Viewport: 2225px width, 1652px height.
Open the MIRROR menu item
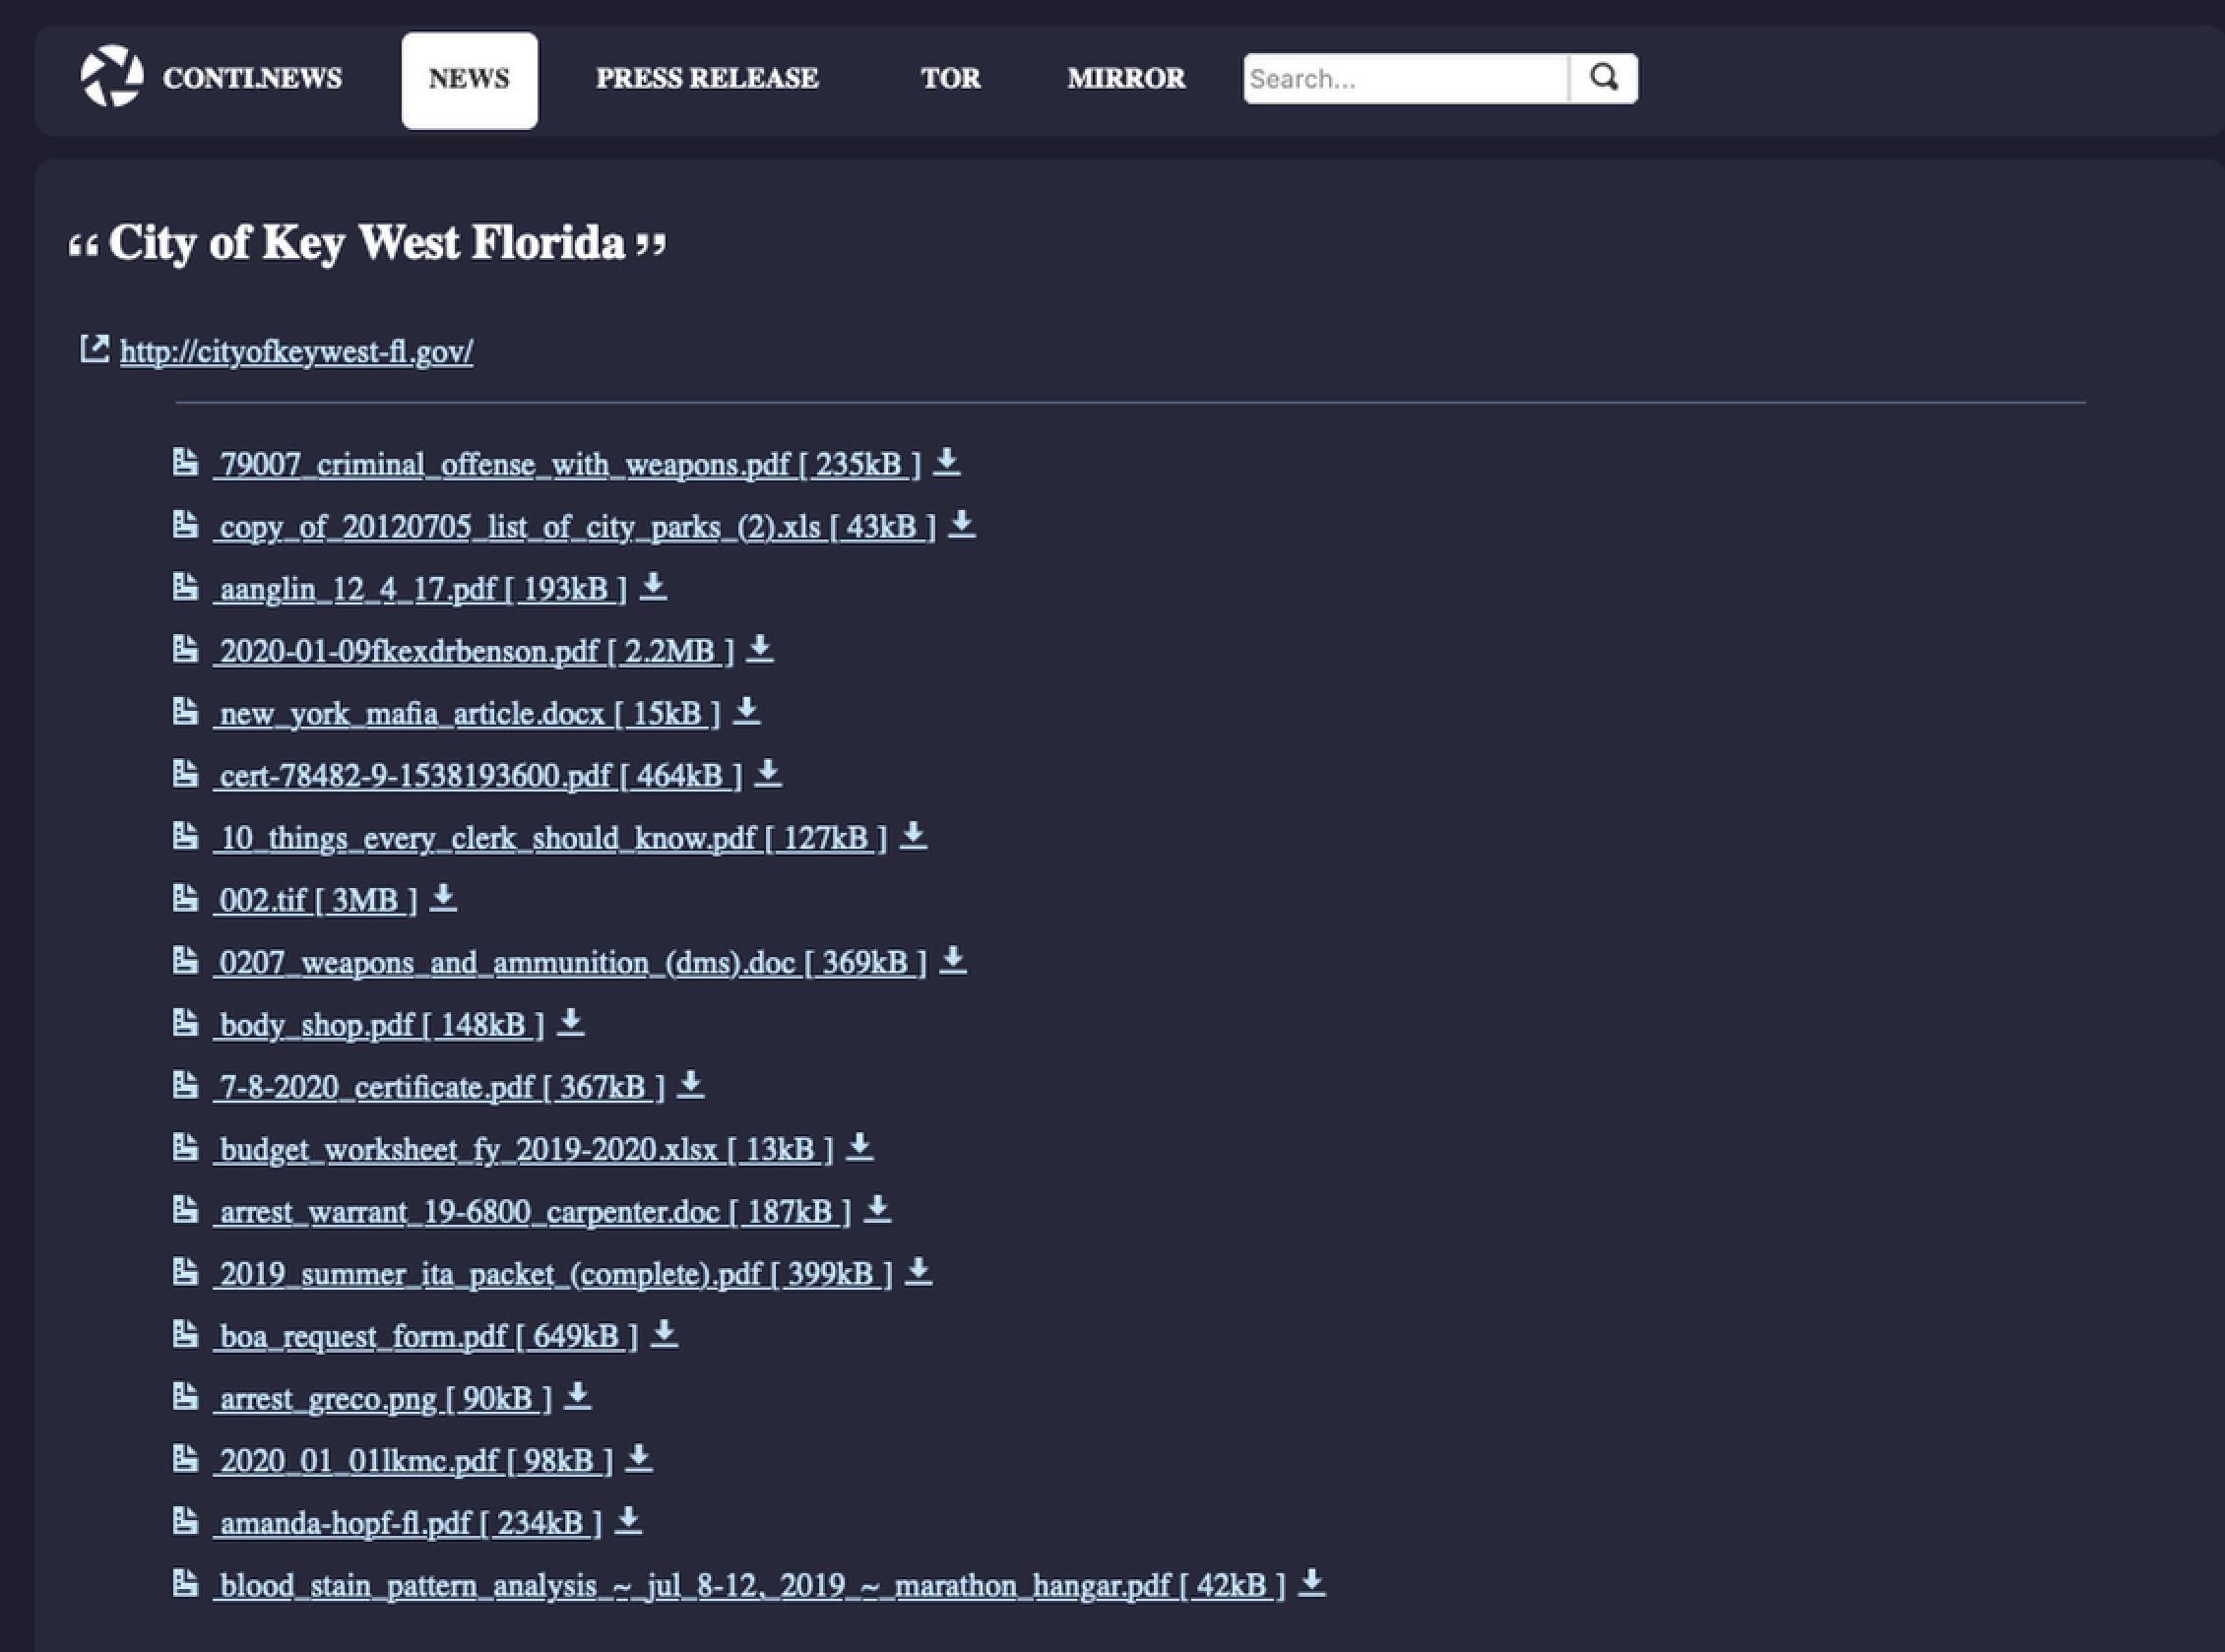pos(1126,78)
